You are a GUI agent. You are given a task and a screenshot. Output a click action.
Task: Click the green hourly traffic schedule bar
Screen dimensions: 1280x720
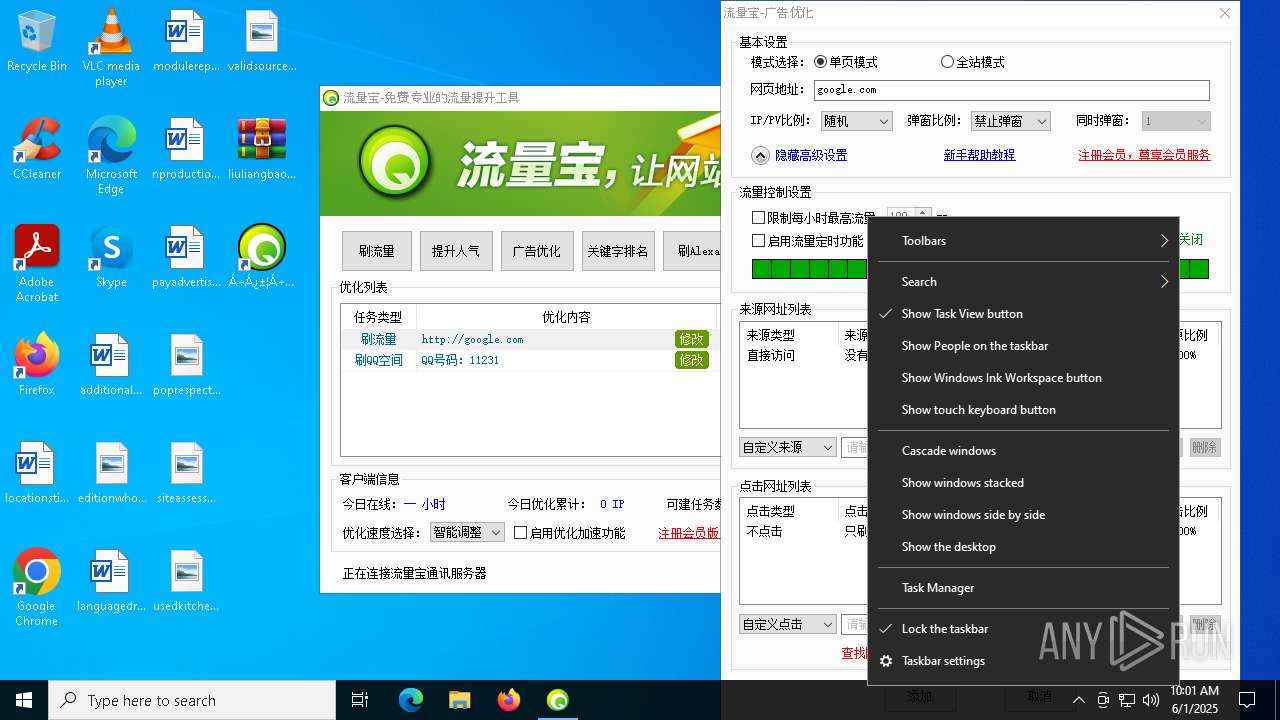point(809,269)
